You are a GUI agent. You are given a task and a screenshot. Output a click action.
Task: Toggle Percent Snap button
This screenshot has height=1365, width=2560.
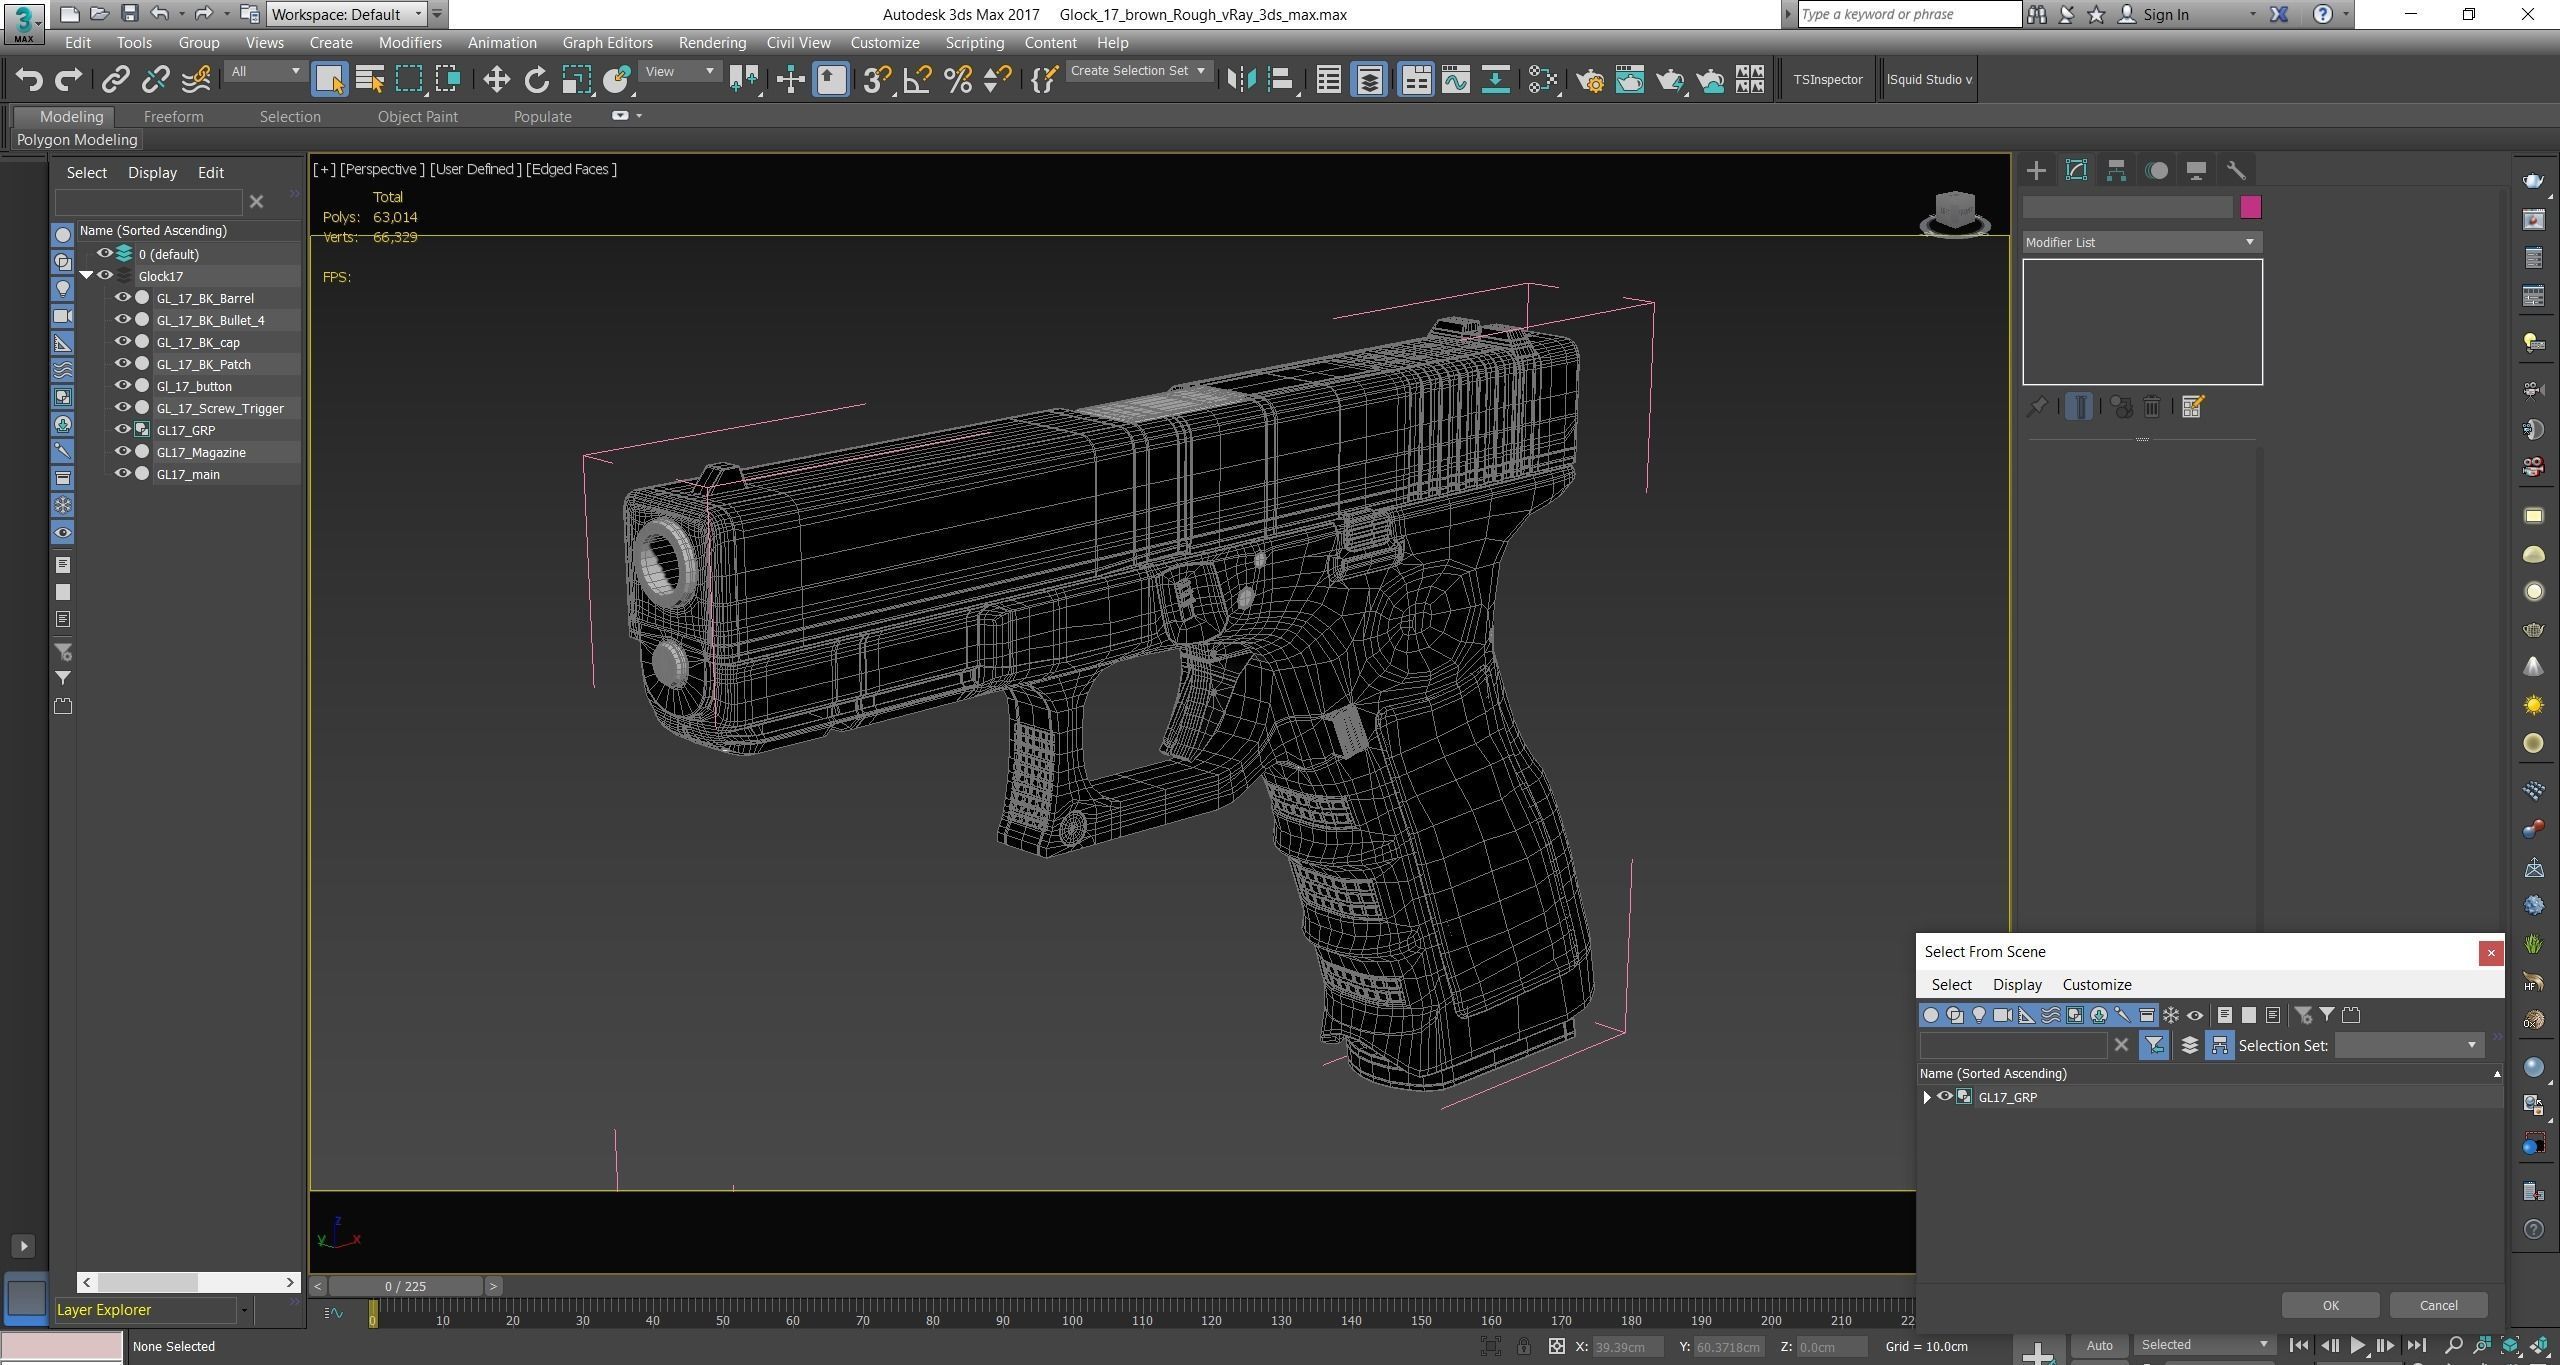[x=957, y=80]
